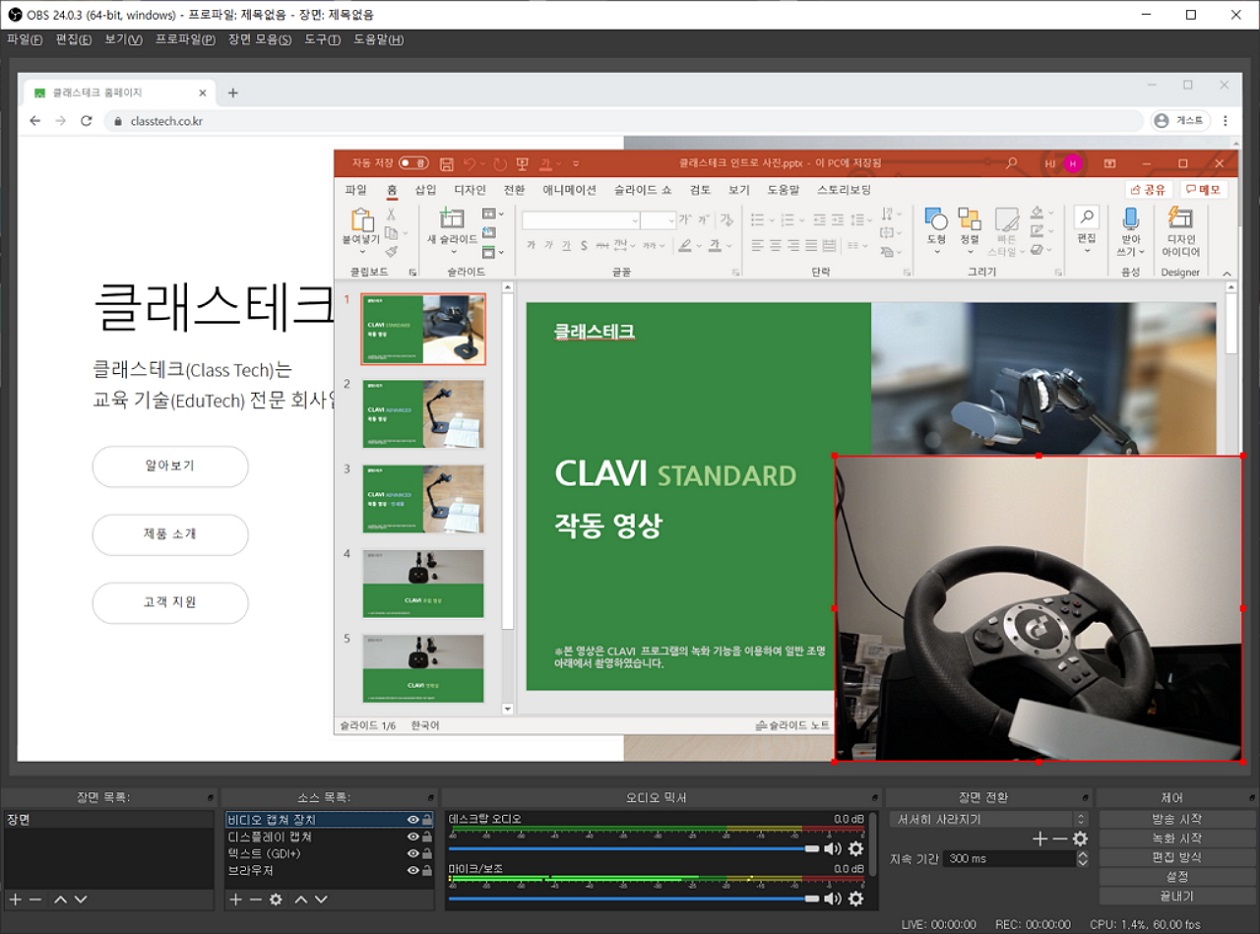Open PowerPoint font name dropdown
Viewport: 1260px width, 934px height.
point(634,220)
